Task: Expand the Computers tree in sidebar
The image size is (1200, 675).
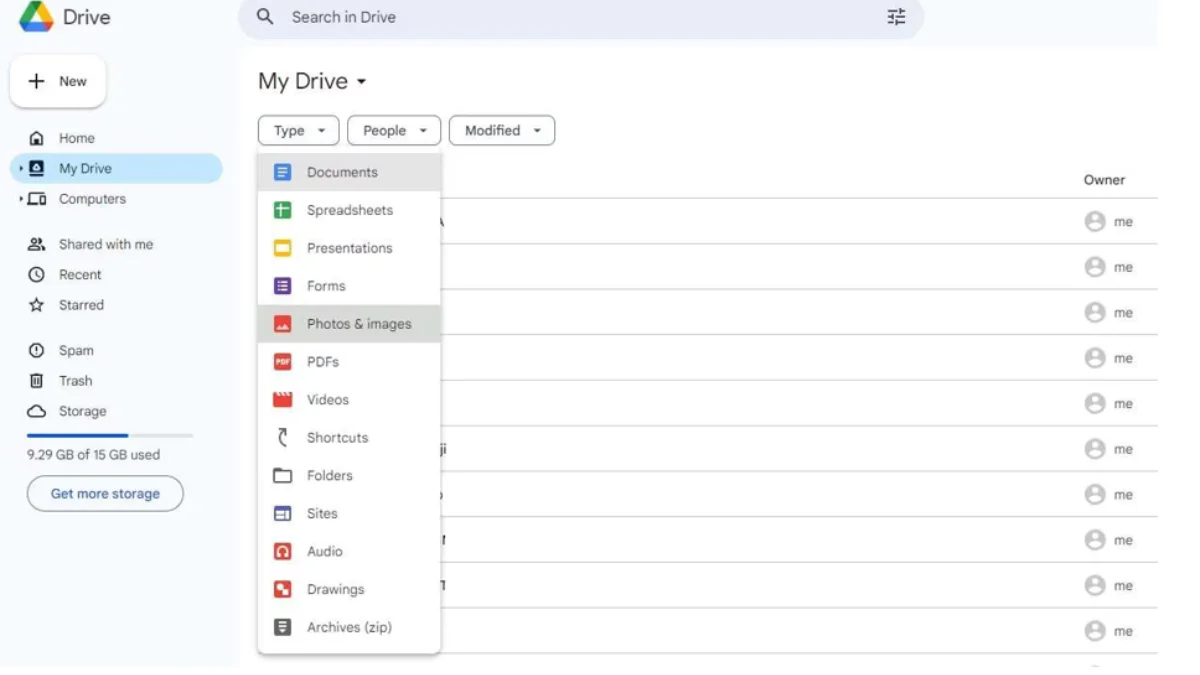Action: (21, 199)
